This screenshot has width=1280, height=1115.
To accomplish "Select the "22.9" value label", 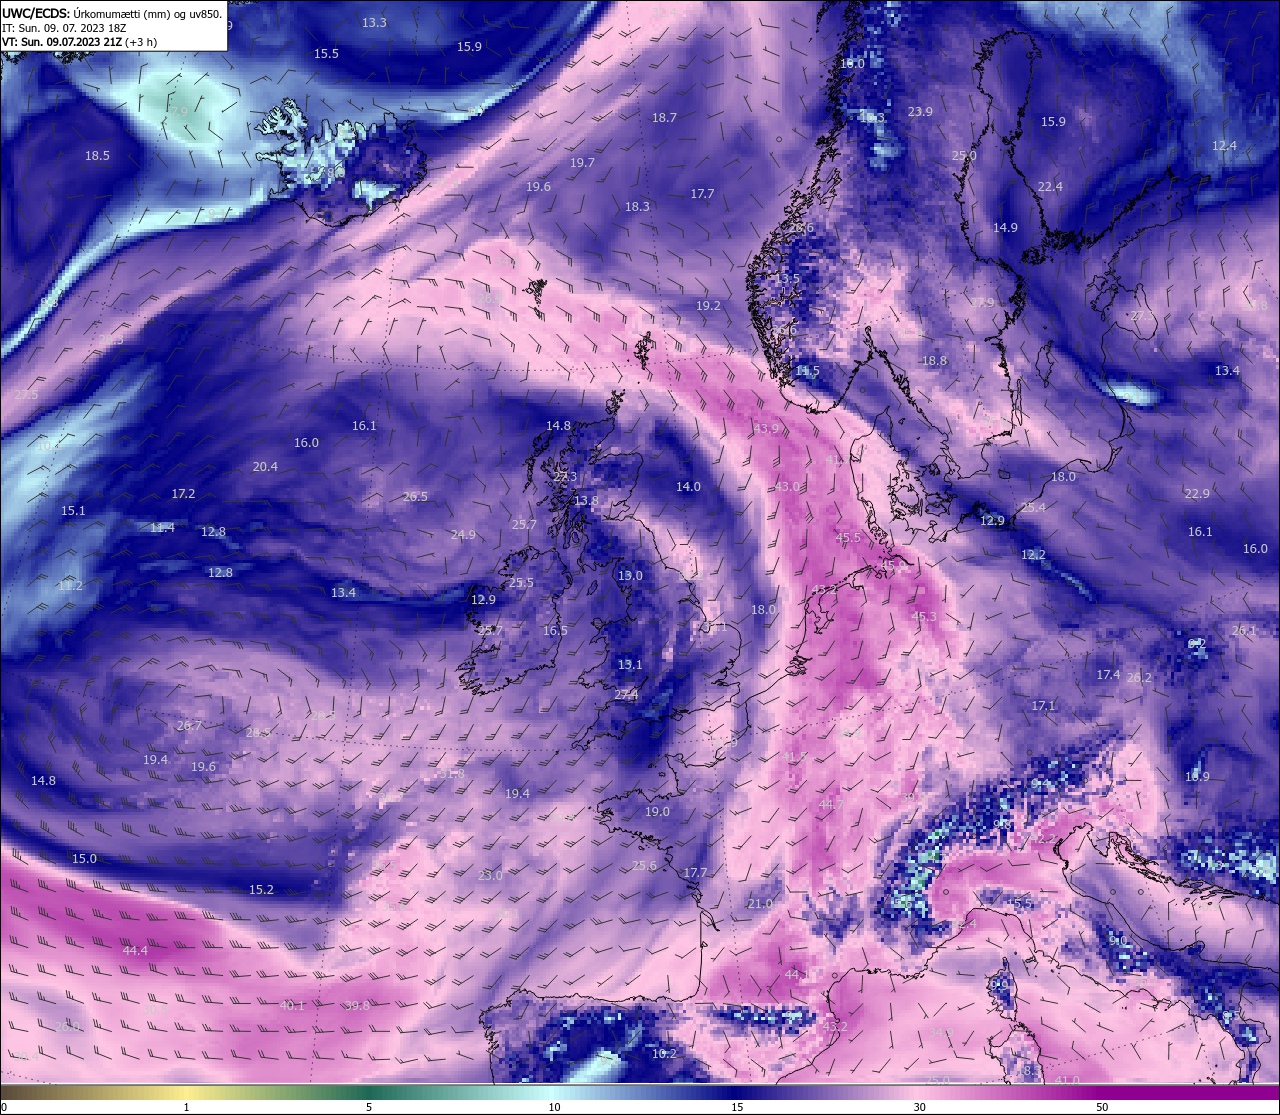I will (x=1197, y=493).
